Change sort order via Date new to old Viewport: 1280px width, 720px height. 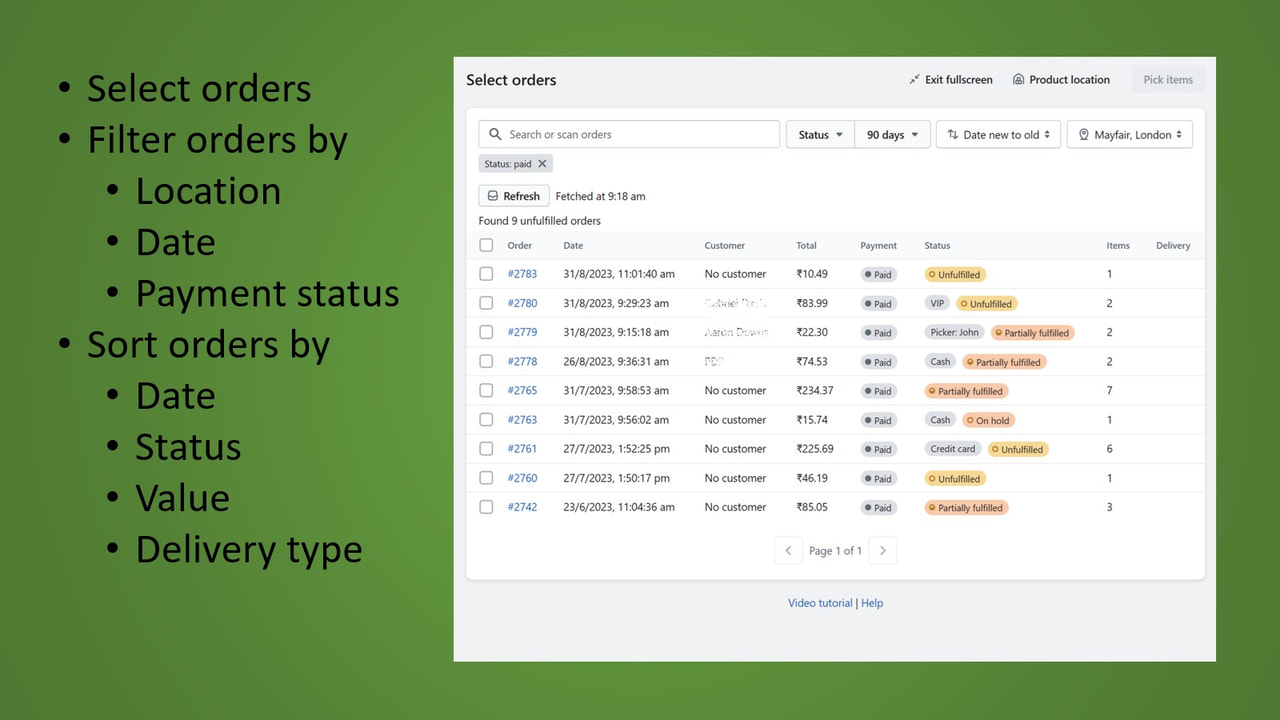click(x=998, y=133)
